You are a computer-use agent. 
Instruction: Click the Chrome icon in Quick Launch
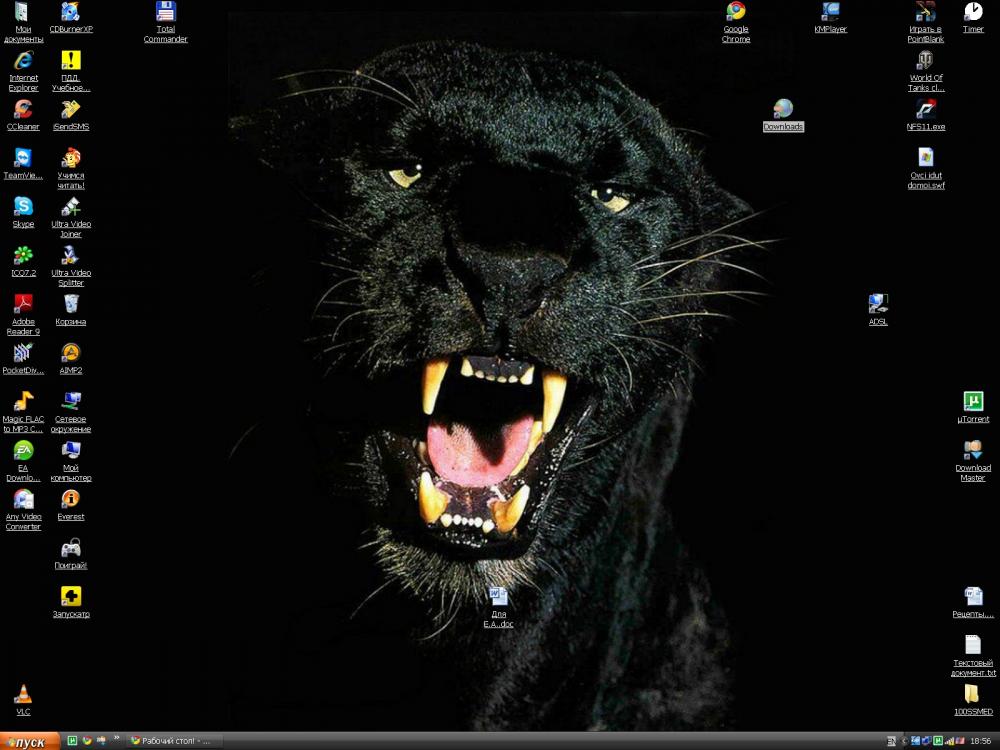(86, 741)
